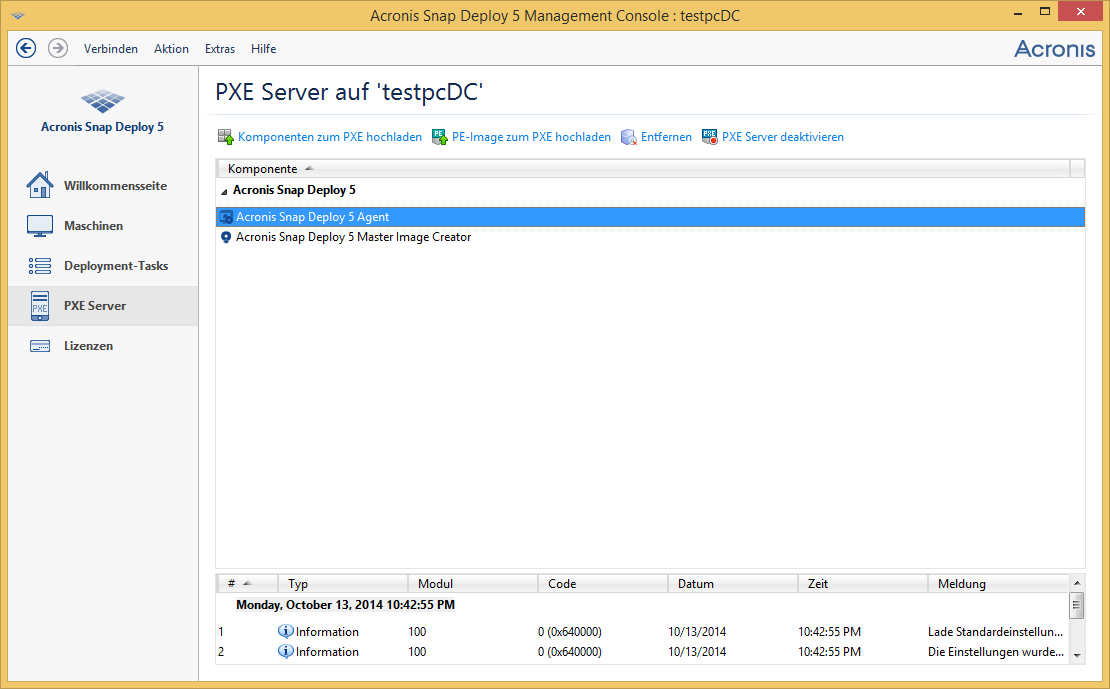Screen dimensions: 1110x689
Task: Select Acronis Snap Deploy 5 Agent row
Action: (x=650, y=217)
